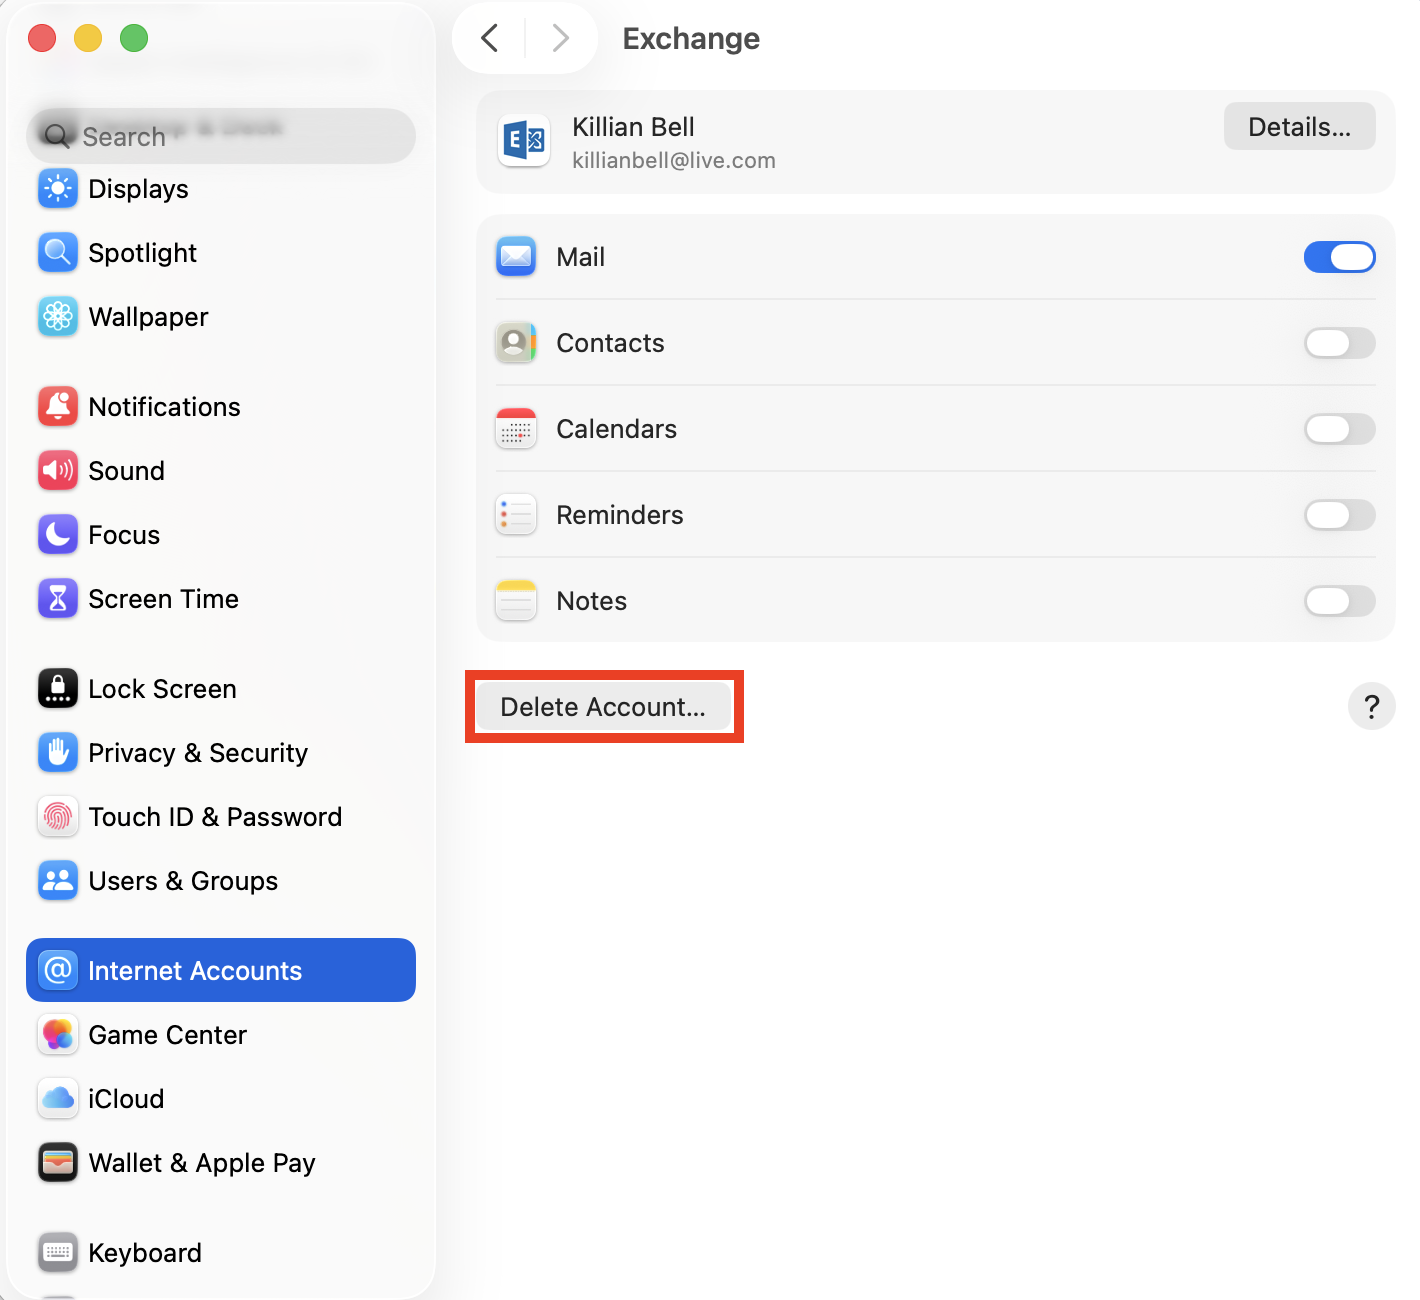The image size is (1420, 1300).
Task: Click the Focus moon icon
Action: [57, 535]
